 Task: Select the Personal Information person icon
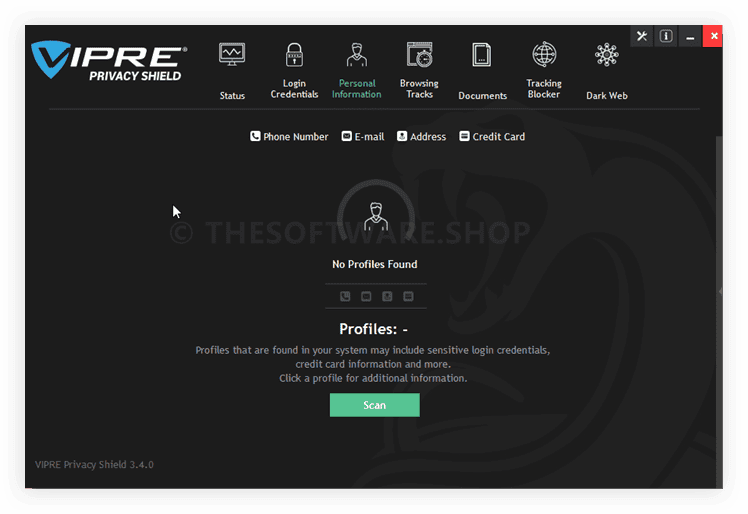click(356, 55)
